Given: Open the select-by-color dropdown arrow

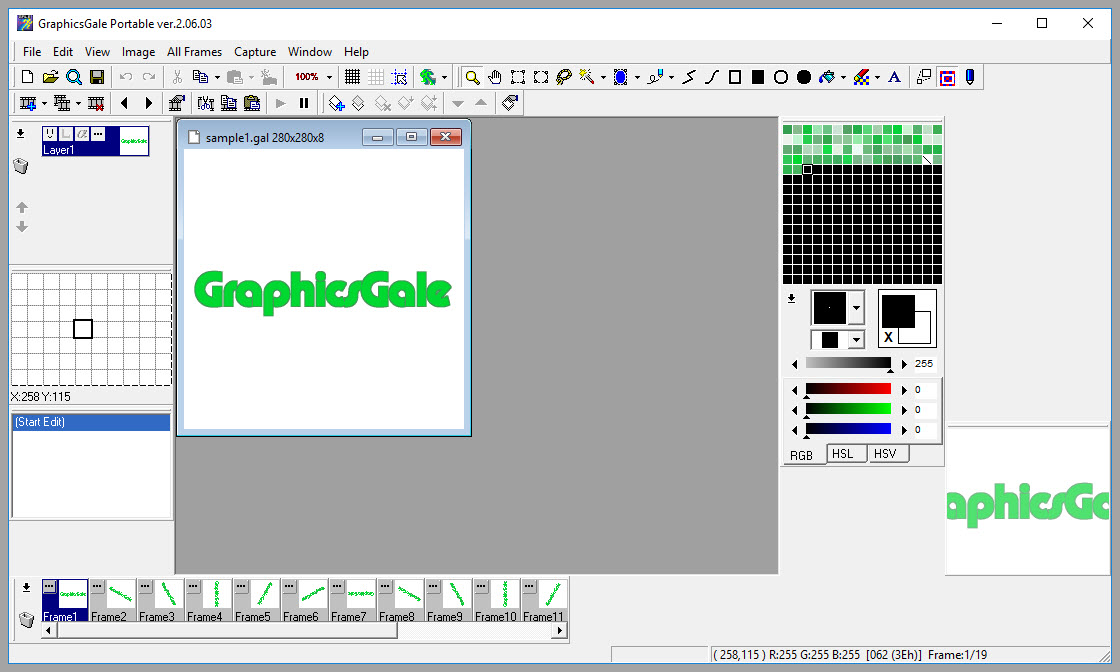Looking at the screenshot, I should click(x=637, y=77).
